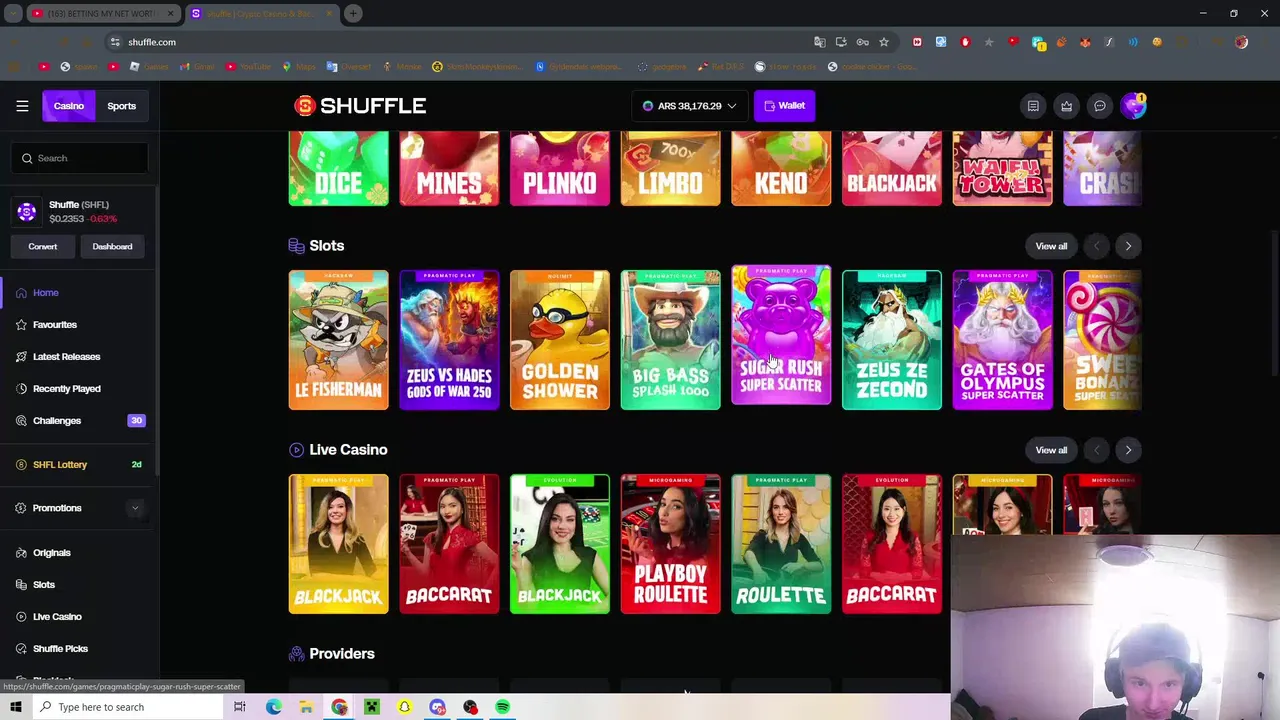Open Gates of Olympus Super Scatter

click(x=1002, y=340)
